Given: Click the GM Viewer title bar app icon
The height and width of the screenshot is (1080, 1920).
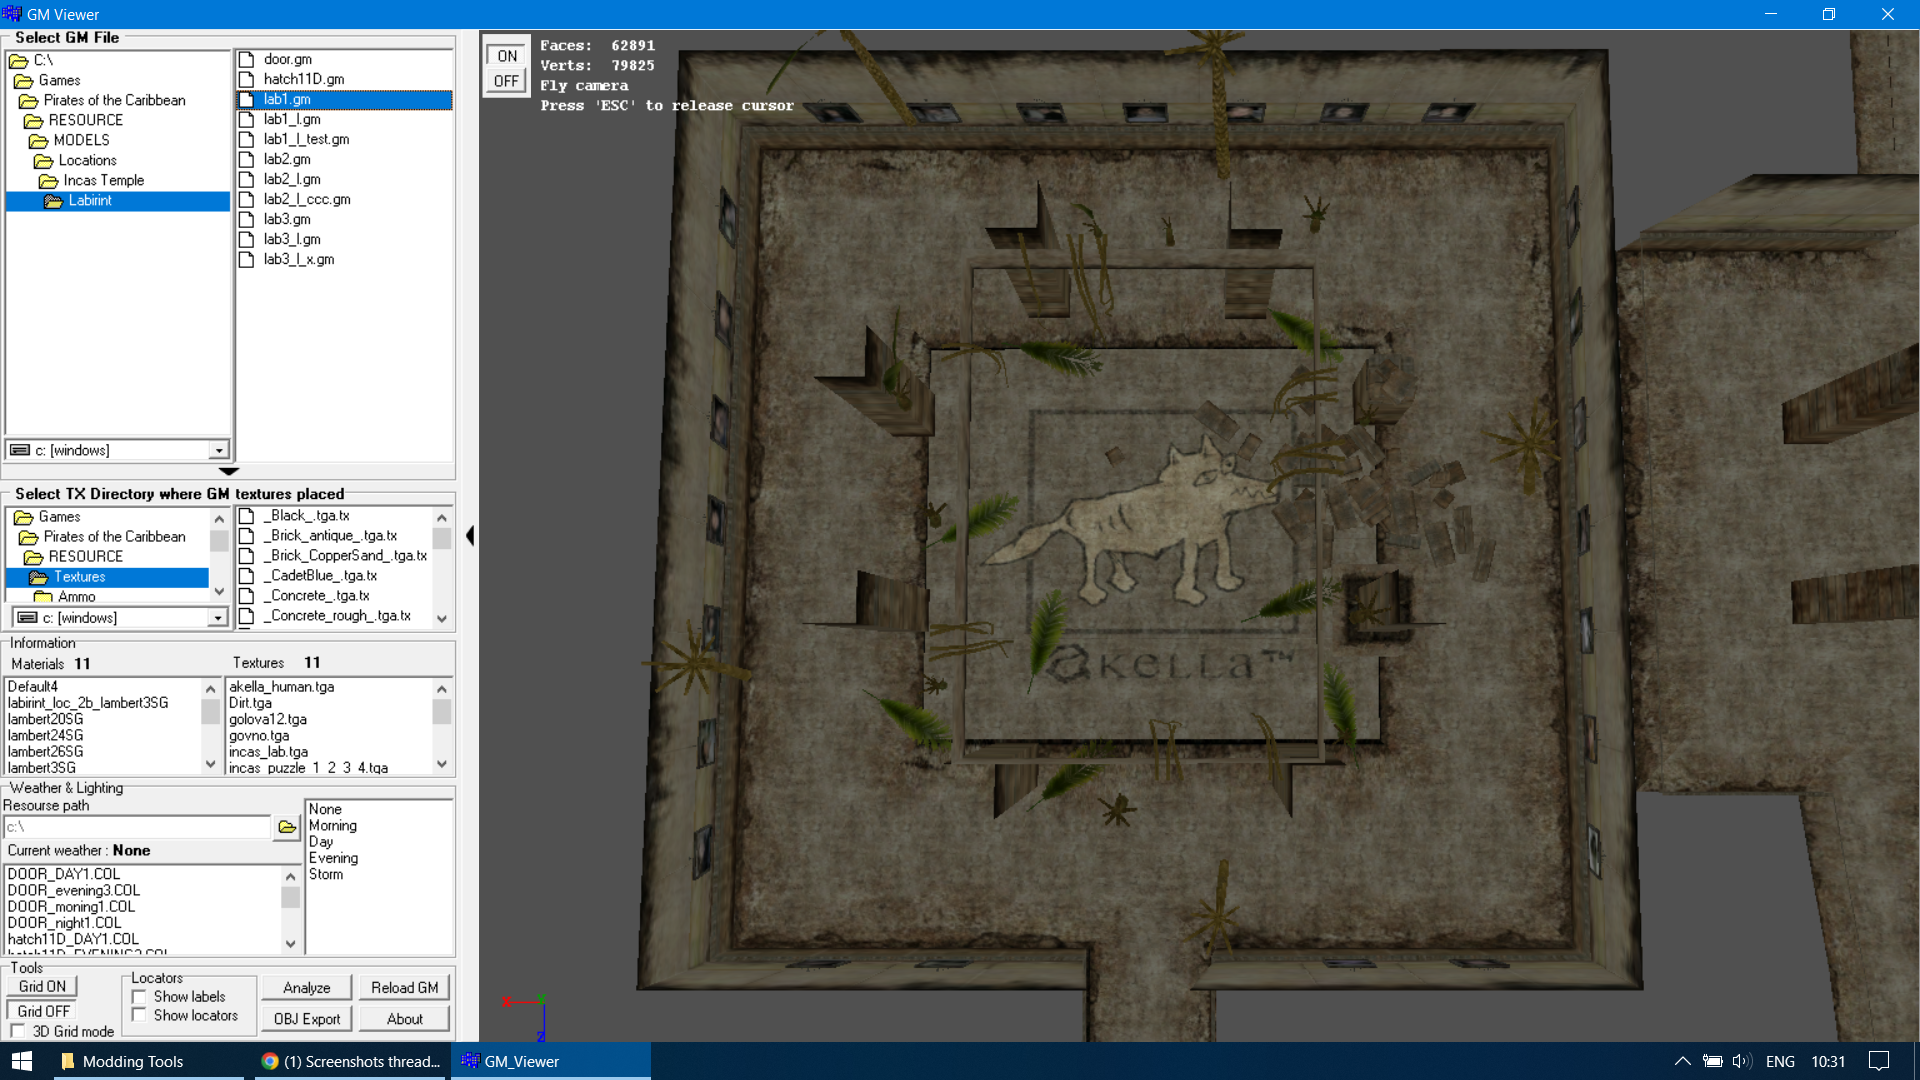Looking at the screenshot, I should (x=12, y=14).
